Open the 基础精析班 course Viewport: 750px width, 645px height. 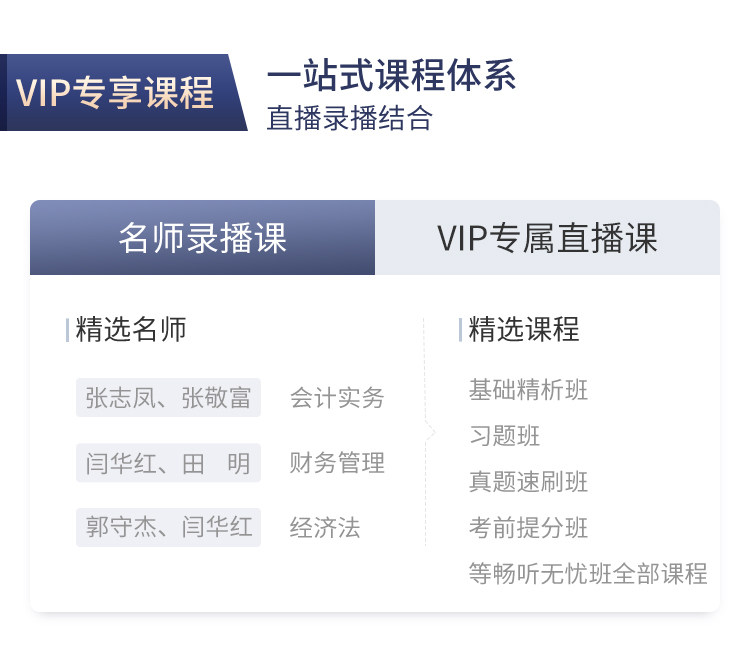click(x=528, y=390)
